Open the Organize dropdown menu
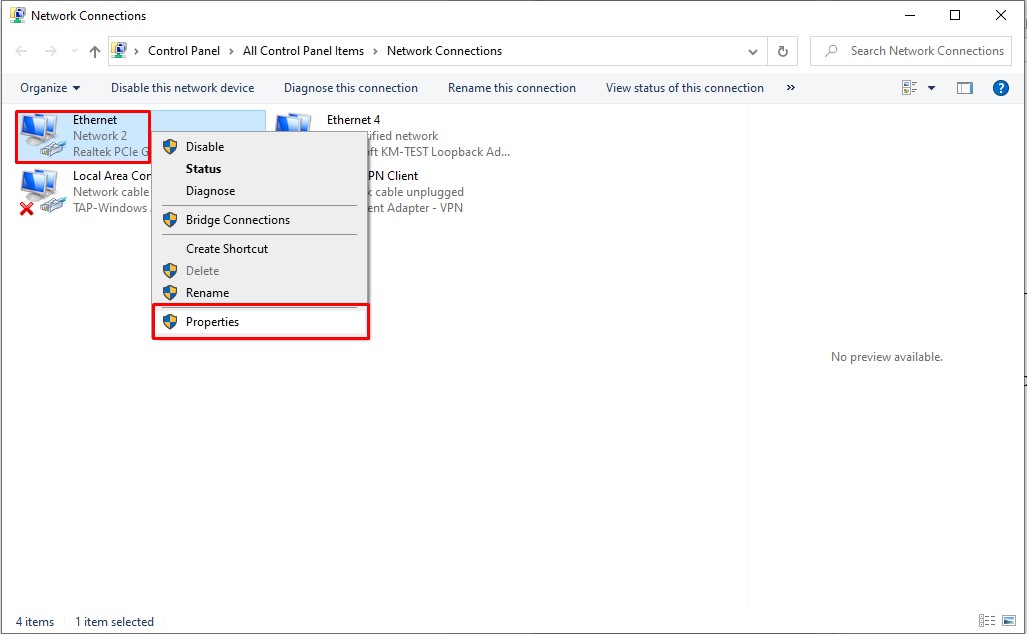Screen dimensions: 1027x634 tap(50, 88)
